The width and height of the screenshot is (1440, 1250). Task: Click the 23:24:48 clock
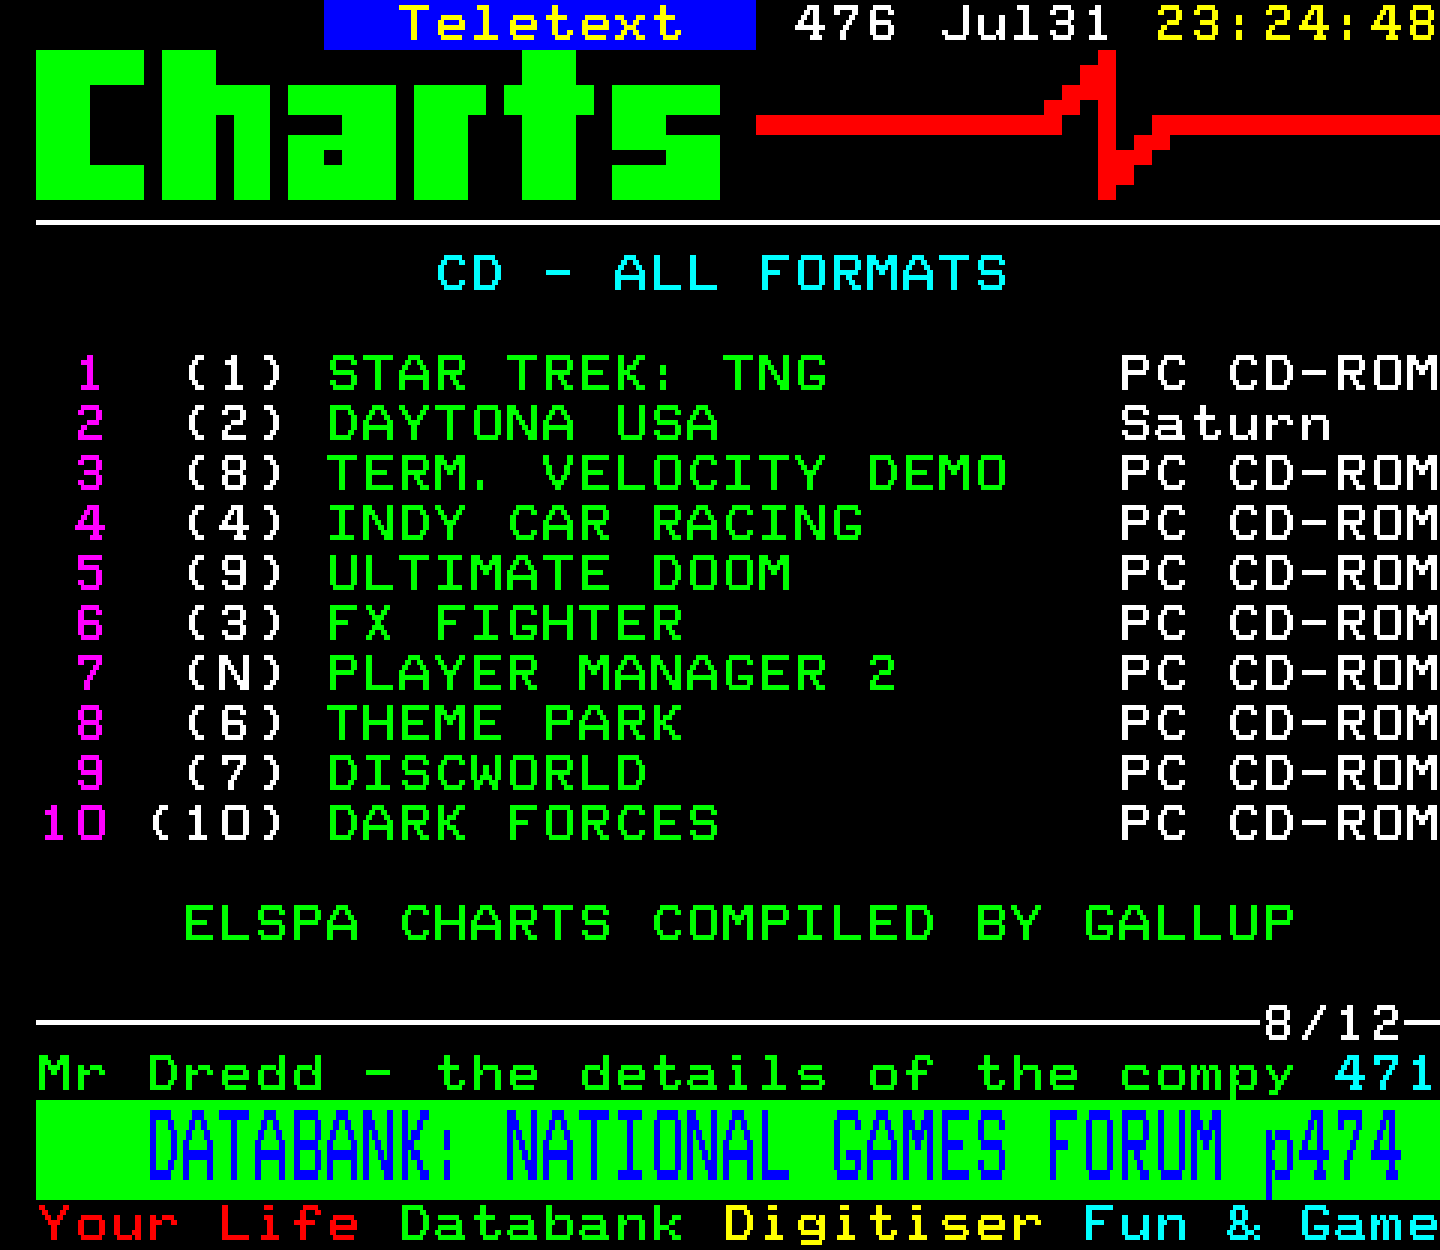[1297, 24]
